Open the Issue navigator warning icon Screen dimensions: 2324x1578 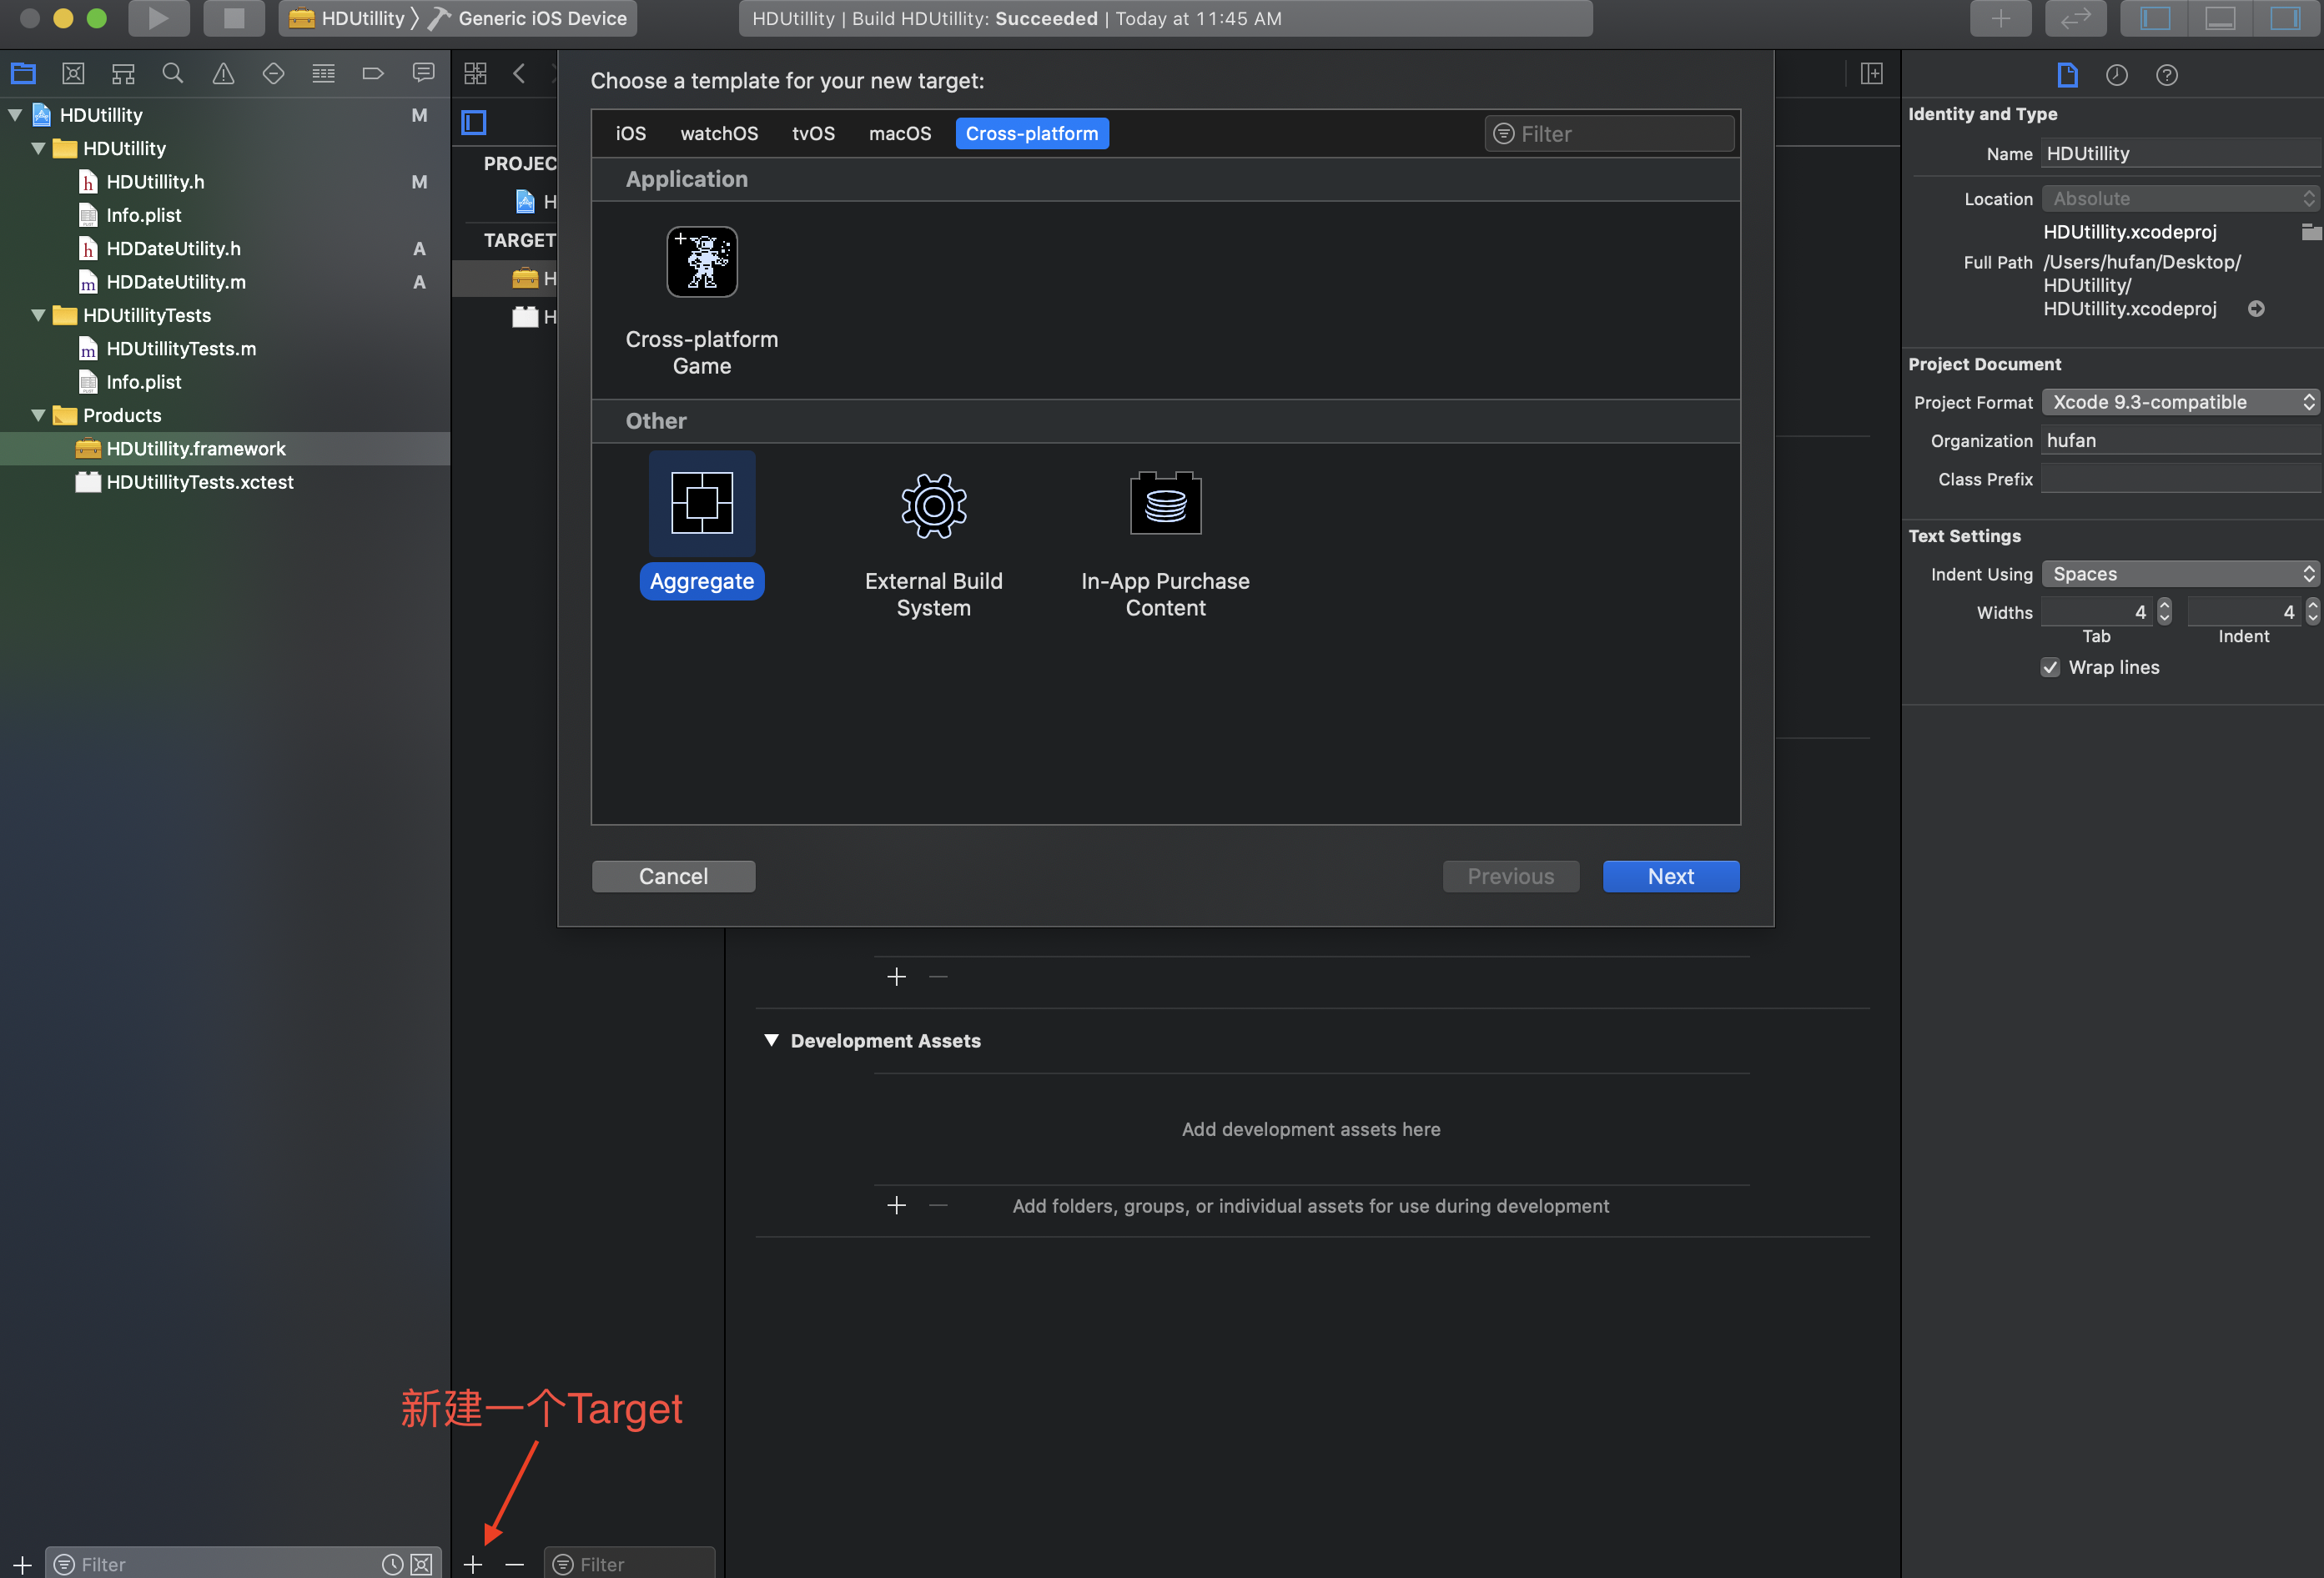tap(223, 73)
